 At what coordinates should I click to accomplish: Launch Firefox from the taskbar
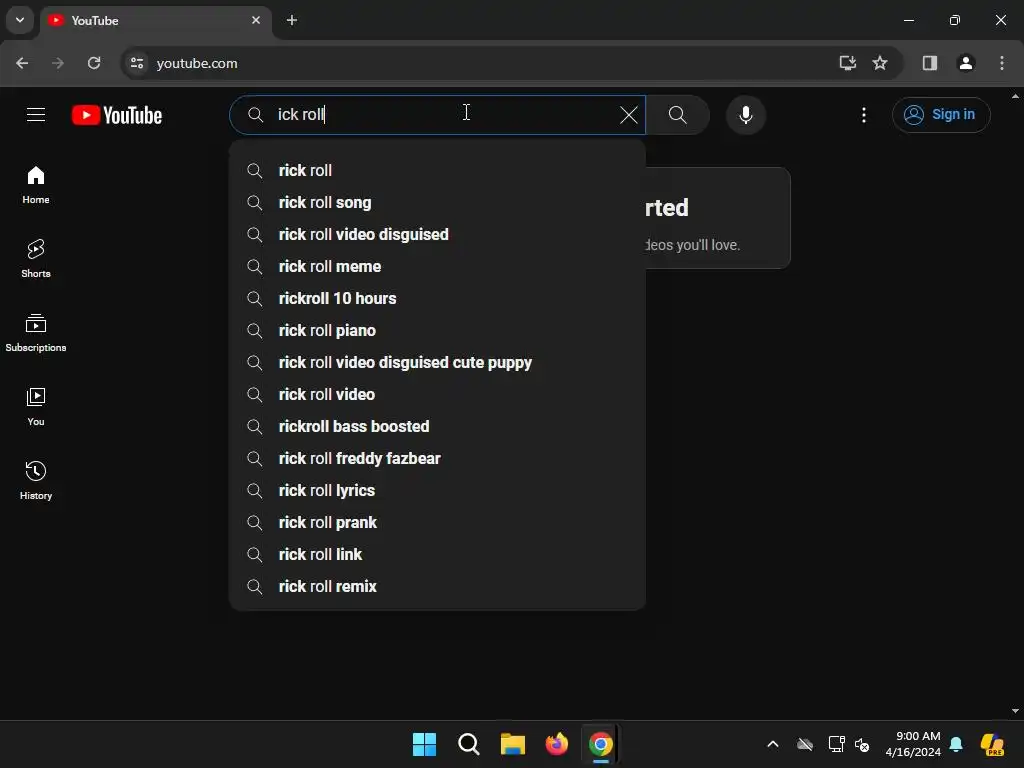point(556,744)
